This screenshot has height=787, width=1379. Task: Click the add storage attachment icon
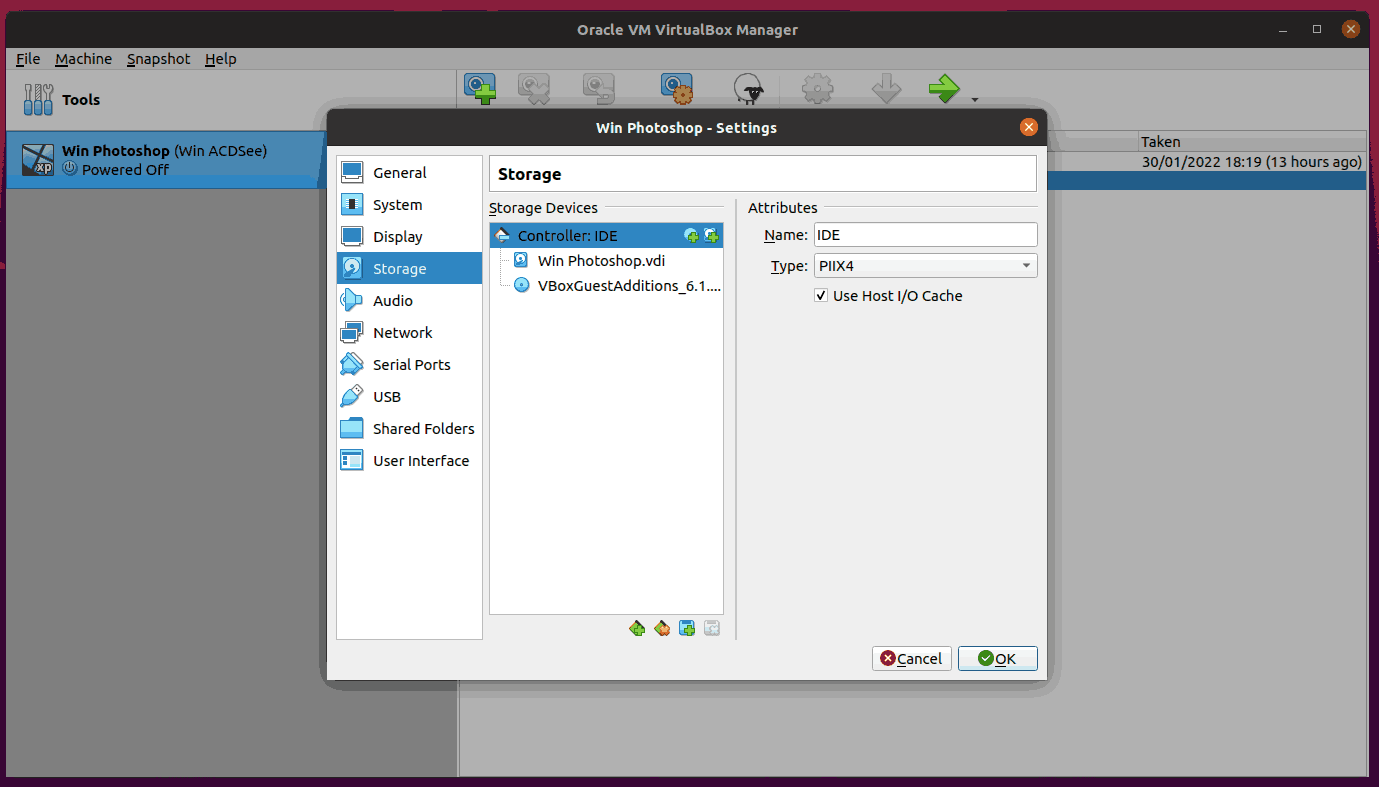tap(687, 629)
